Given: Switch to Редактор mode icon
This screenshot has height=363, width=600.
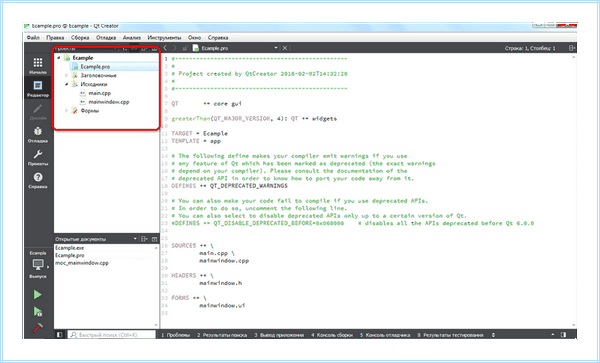Looking at the screenshot, I should pos(38,88).
